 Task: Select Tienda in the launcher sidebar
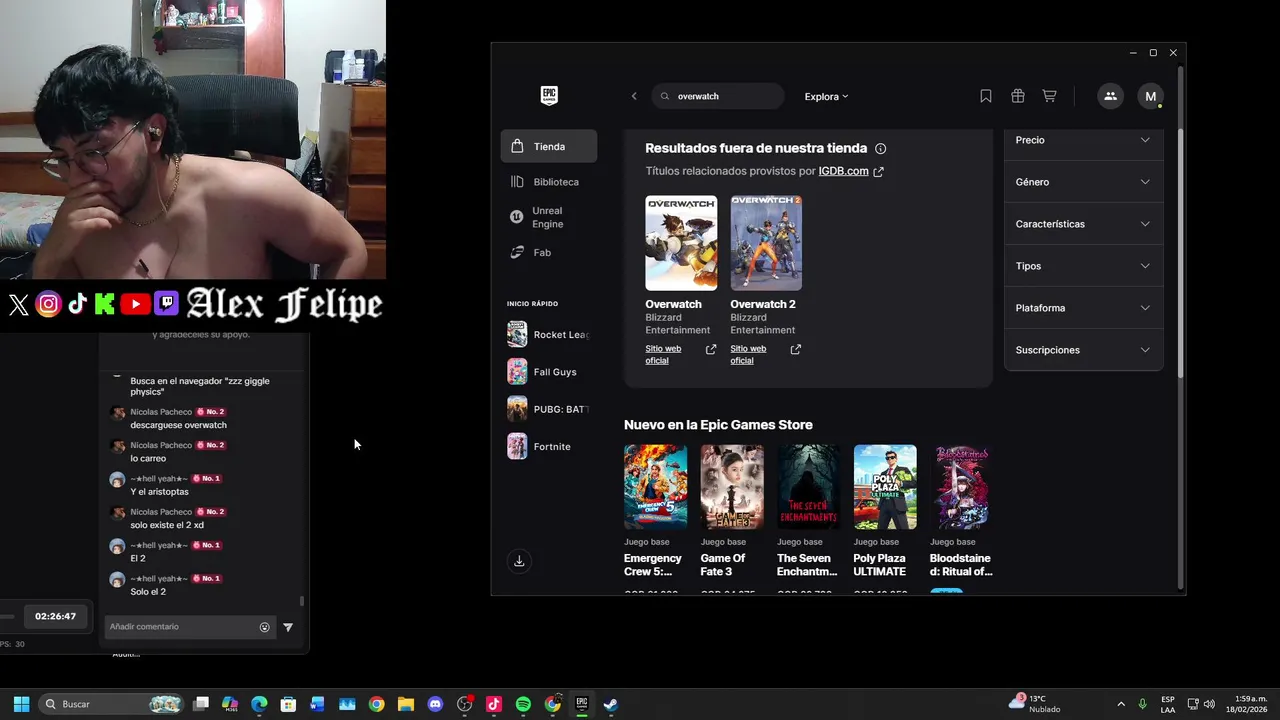tap(549, 146)
